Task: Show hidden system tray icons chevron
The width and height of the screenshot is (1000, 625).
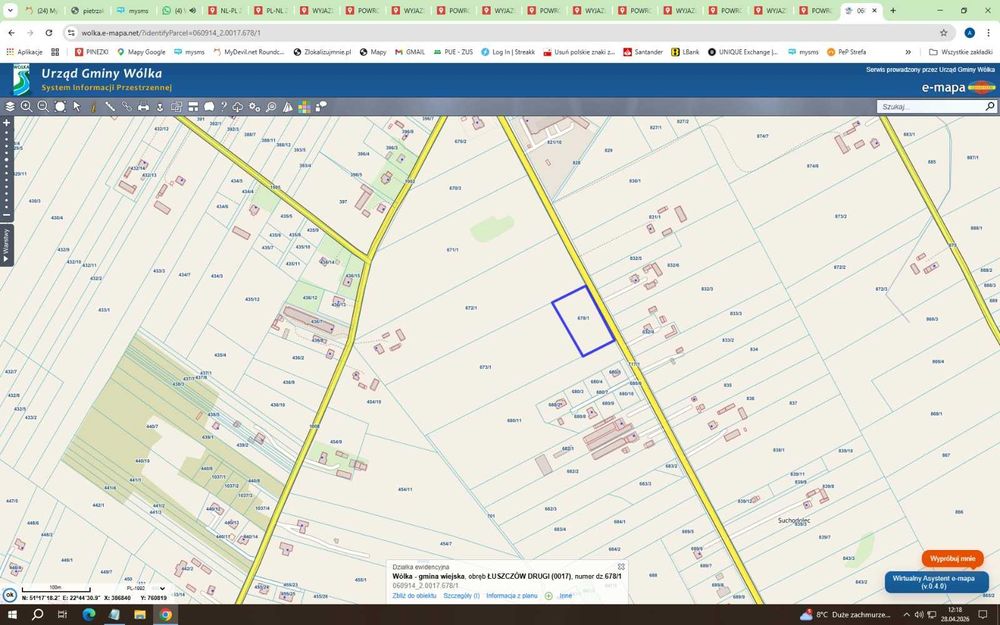Action: tap(906, 615)
